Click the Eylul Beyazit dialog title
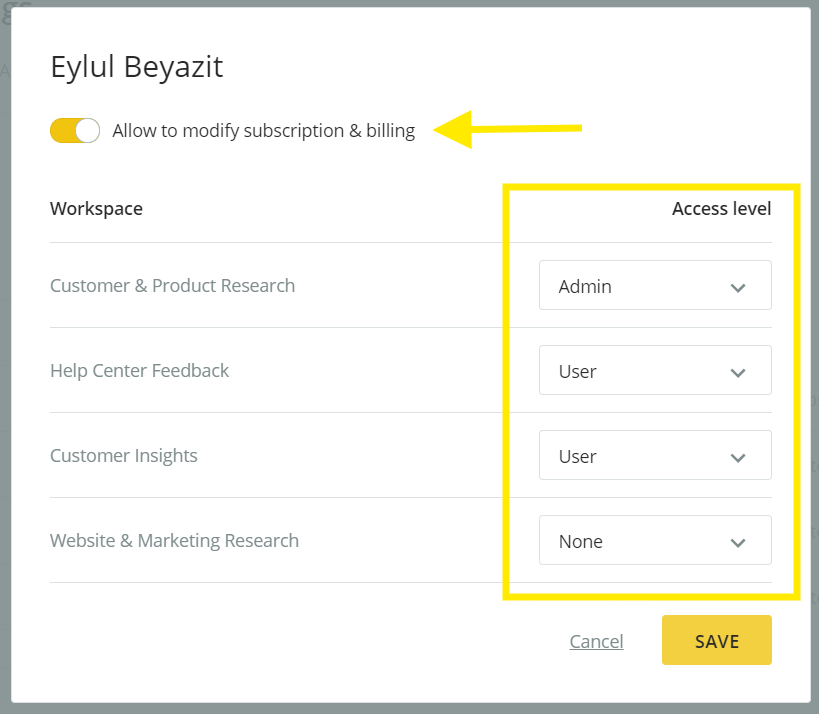The height and width of the screenshot is (714, 819). pos(137,67)
